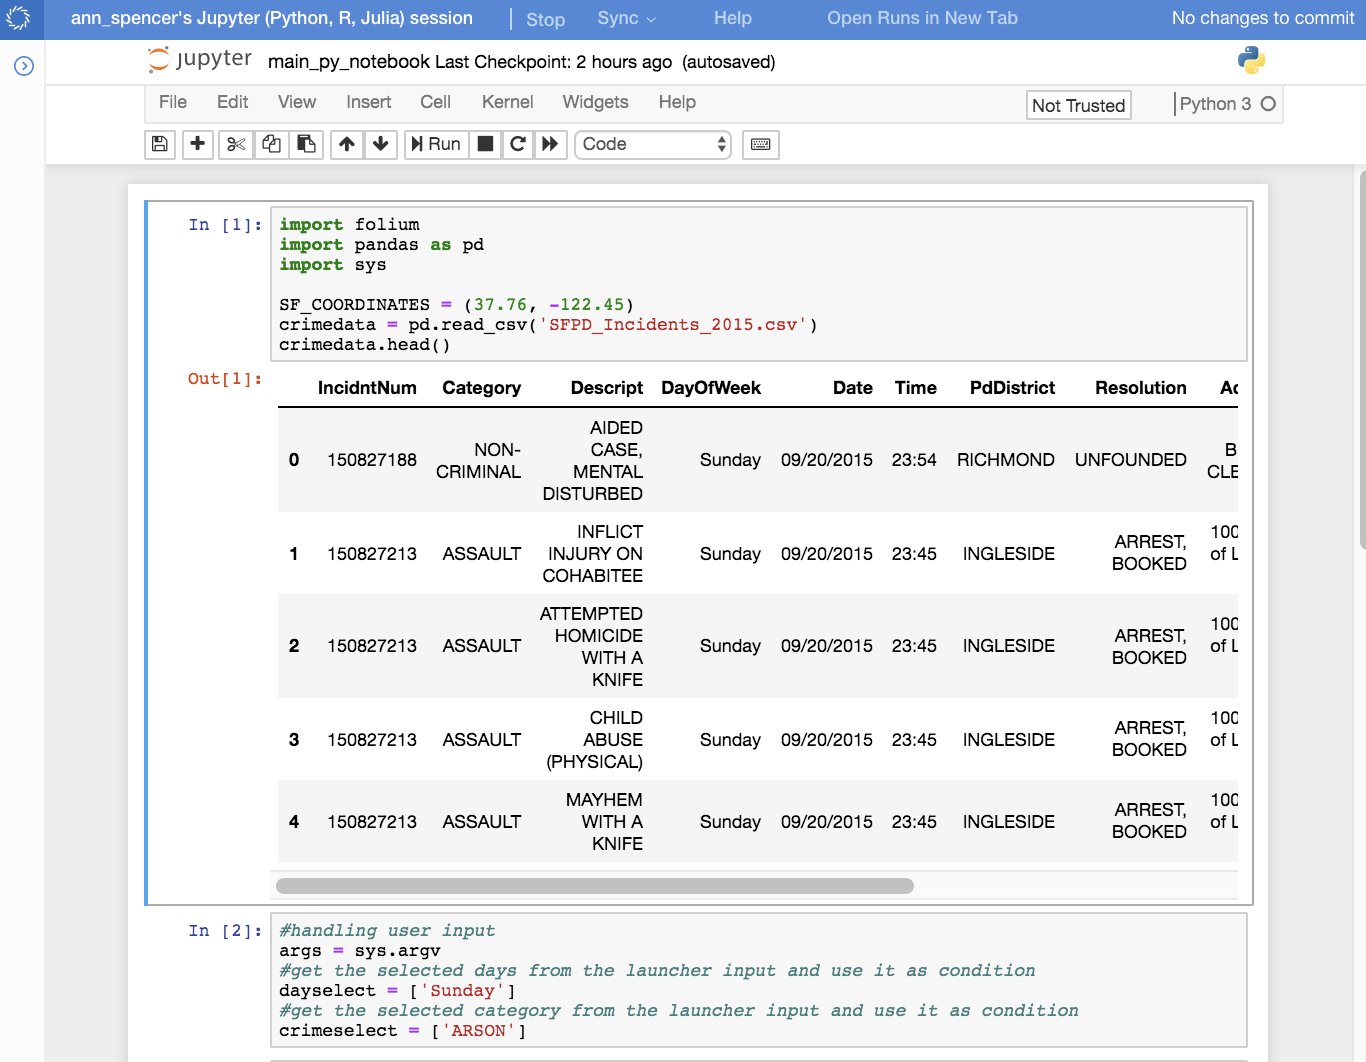Click Not Trusted to trust the notebook
This screenshot has height=1062, width=1366.
coord(1078,105)
